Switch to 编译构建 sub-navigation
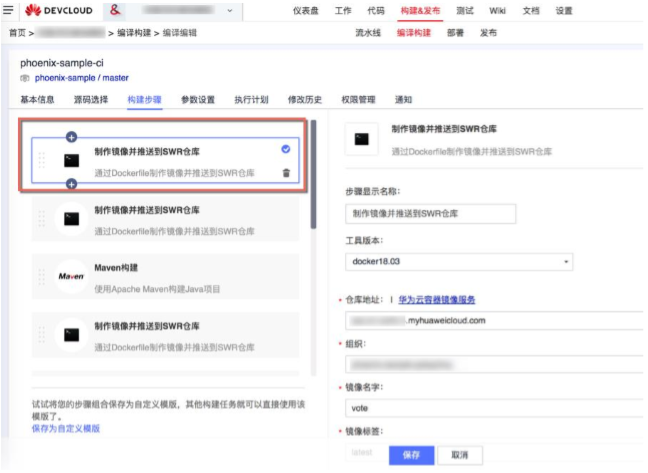648x473 pixels. pyautogui.click(x=413, y=33)
